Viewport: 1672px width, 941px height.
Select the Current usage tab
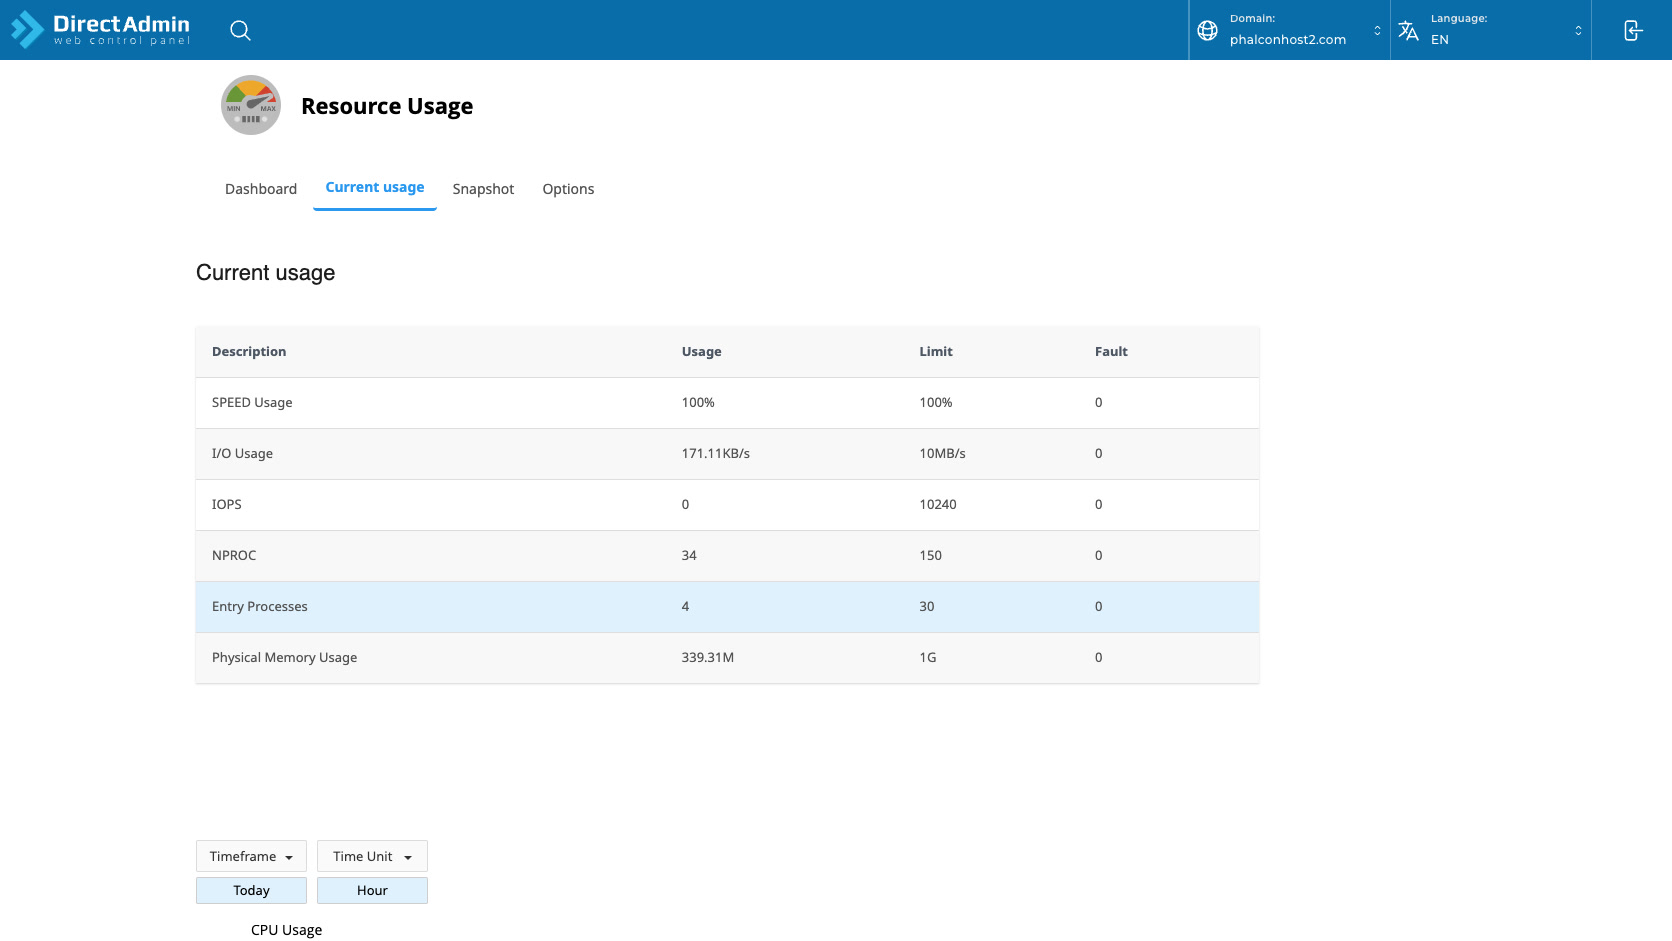(x=375, y=187)
